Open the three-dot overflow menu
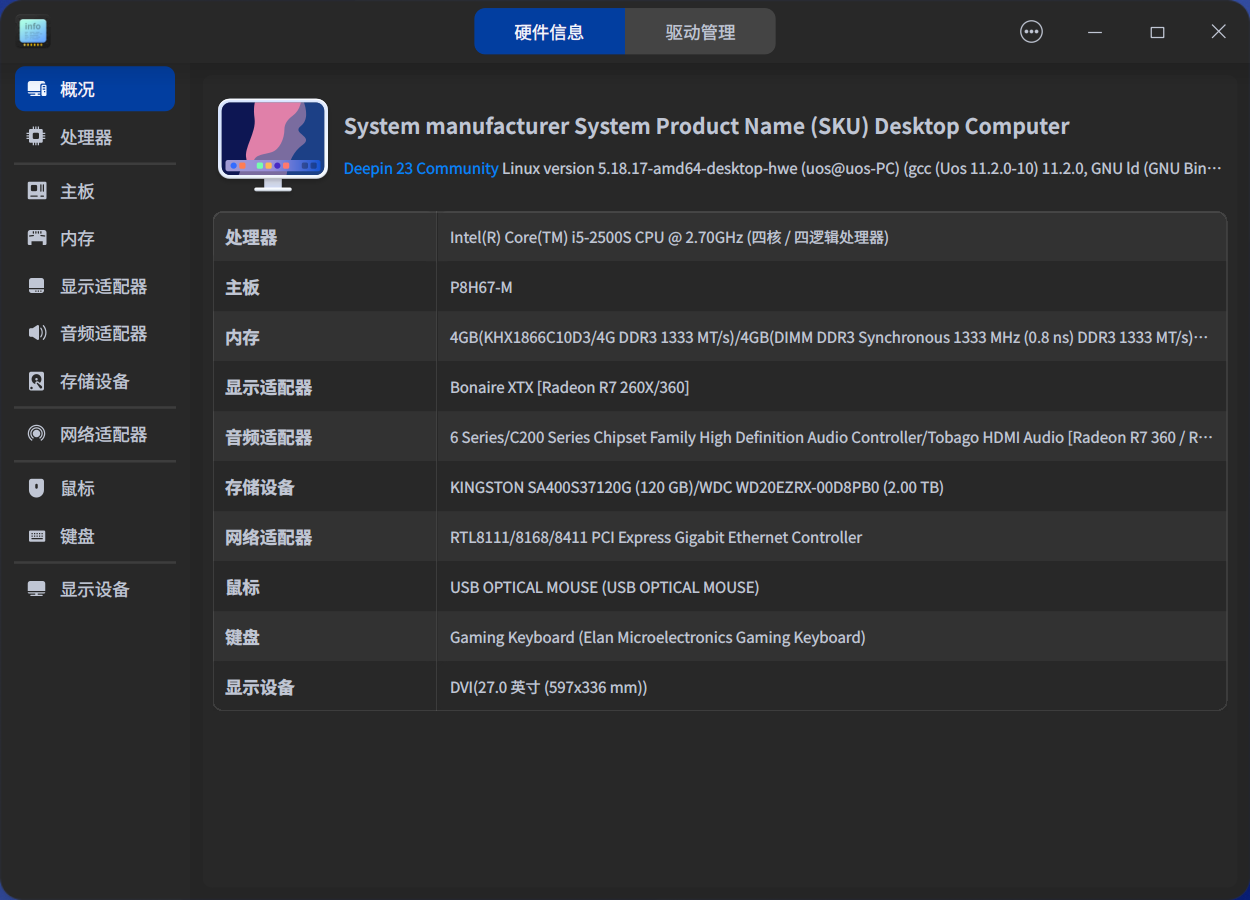This screenshot has width=1250, height=900. [x=1031, y=31]
